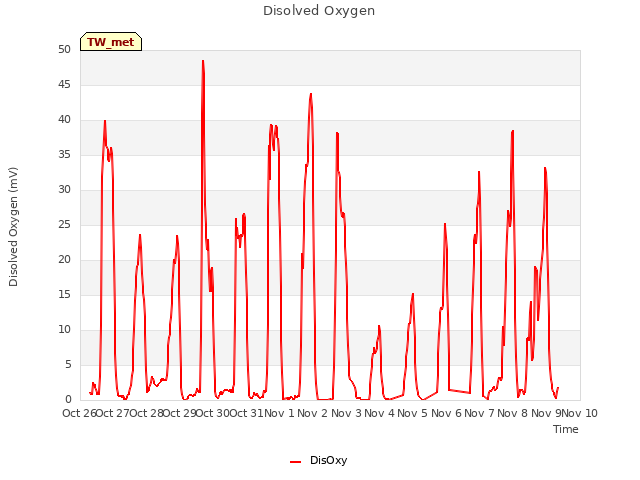
Task: Click the Nov 1 peak reaching about 44
Action: (x=311, y=94)
